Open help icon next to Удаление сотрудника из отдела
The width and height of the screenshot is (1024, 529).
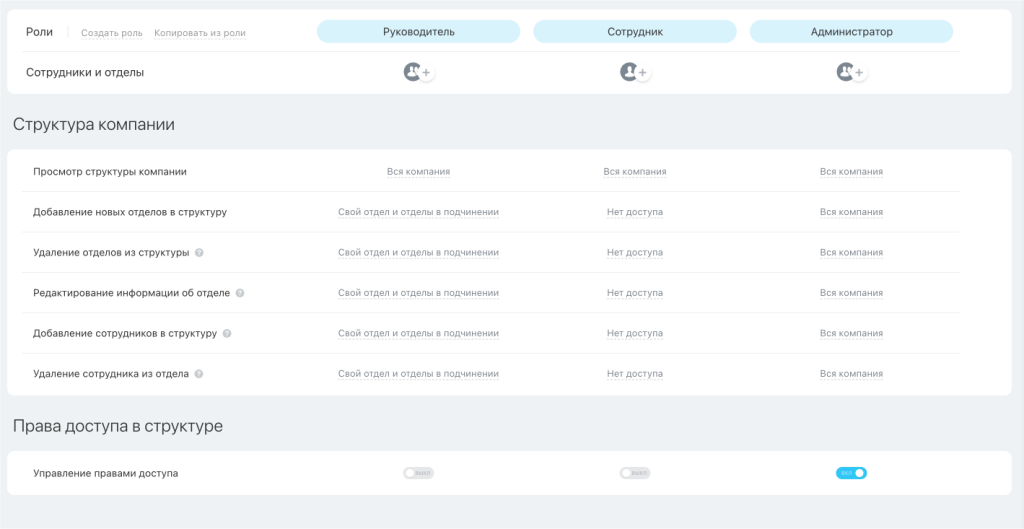pos(199,374)
